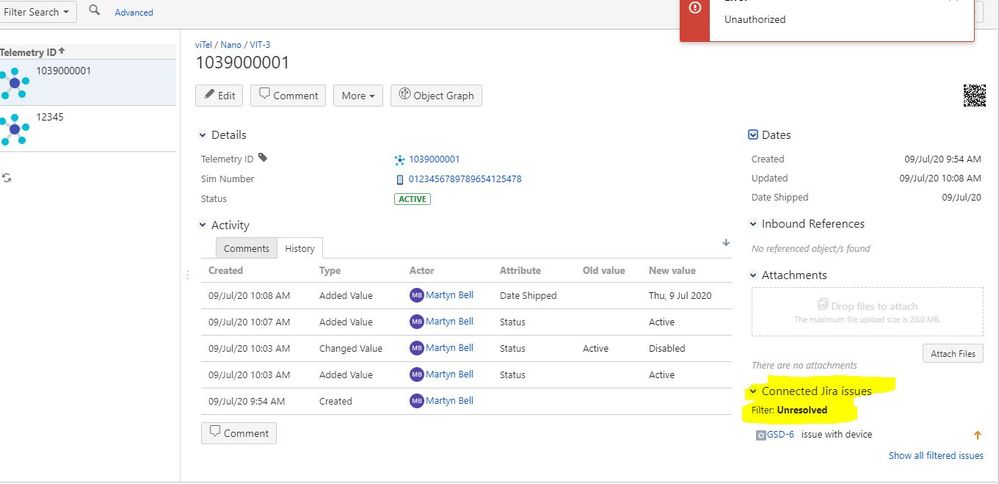This screenshot has width=999, height=484.
Task: Click the Attach Files button
Action: [x=952, y=353]
